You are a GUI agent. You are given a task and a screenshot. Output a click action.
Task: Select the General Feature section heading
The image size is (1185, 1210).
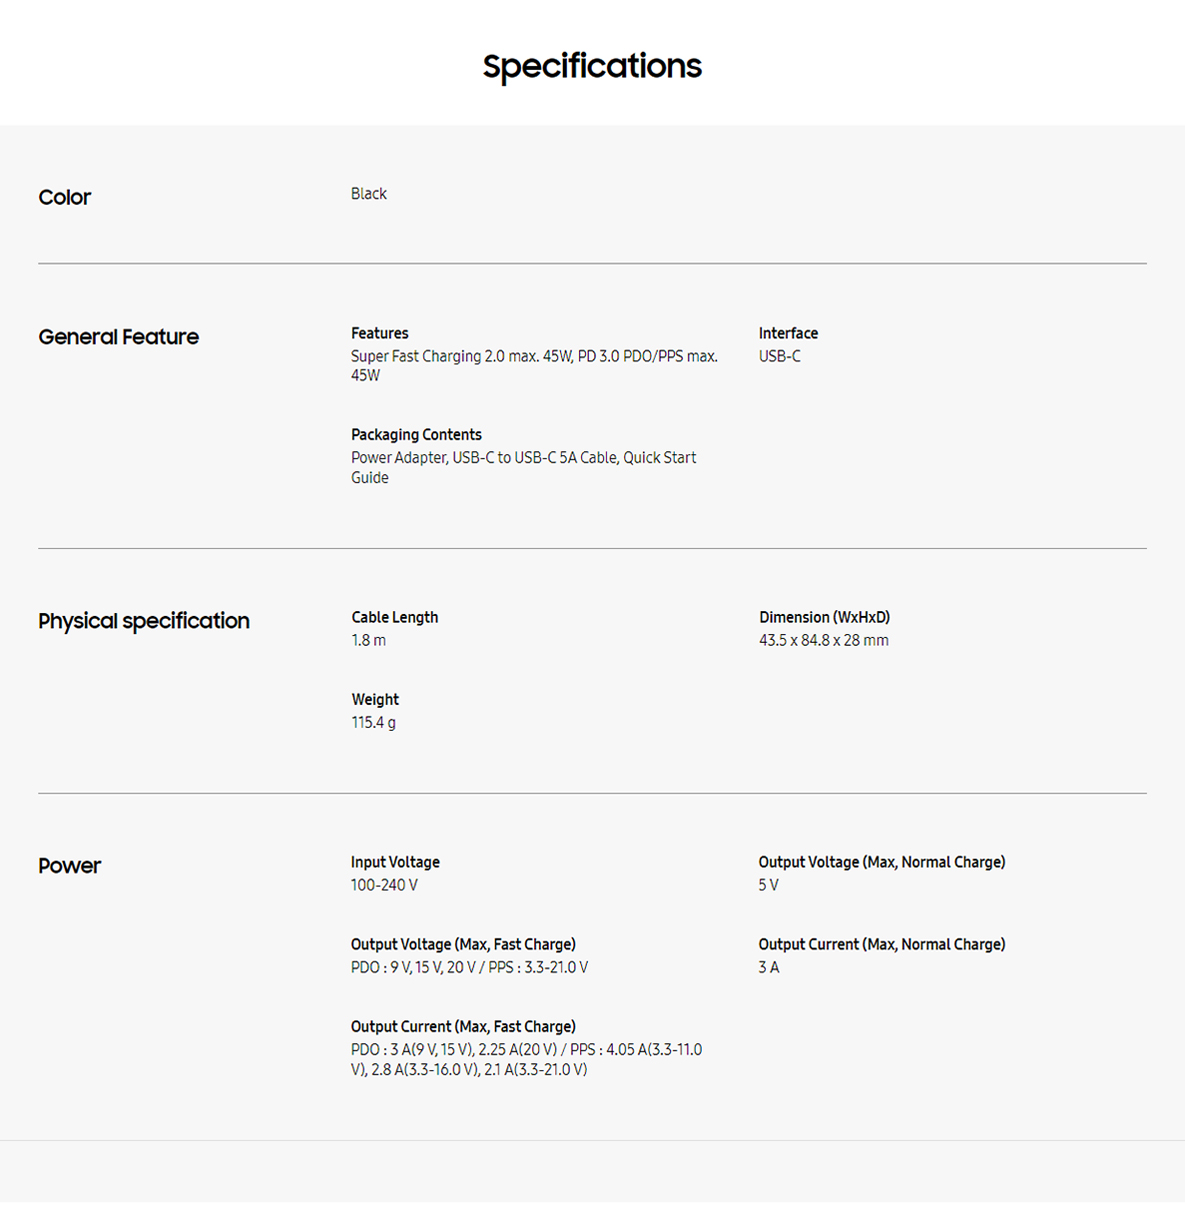pos(119,337)
